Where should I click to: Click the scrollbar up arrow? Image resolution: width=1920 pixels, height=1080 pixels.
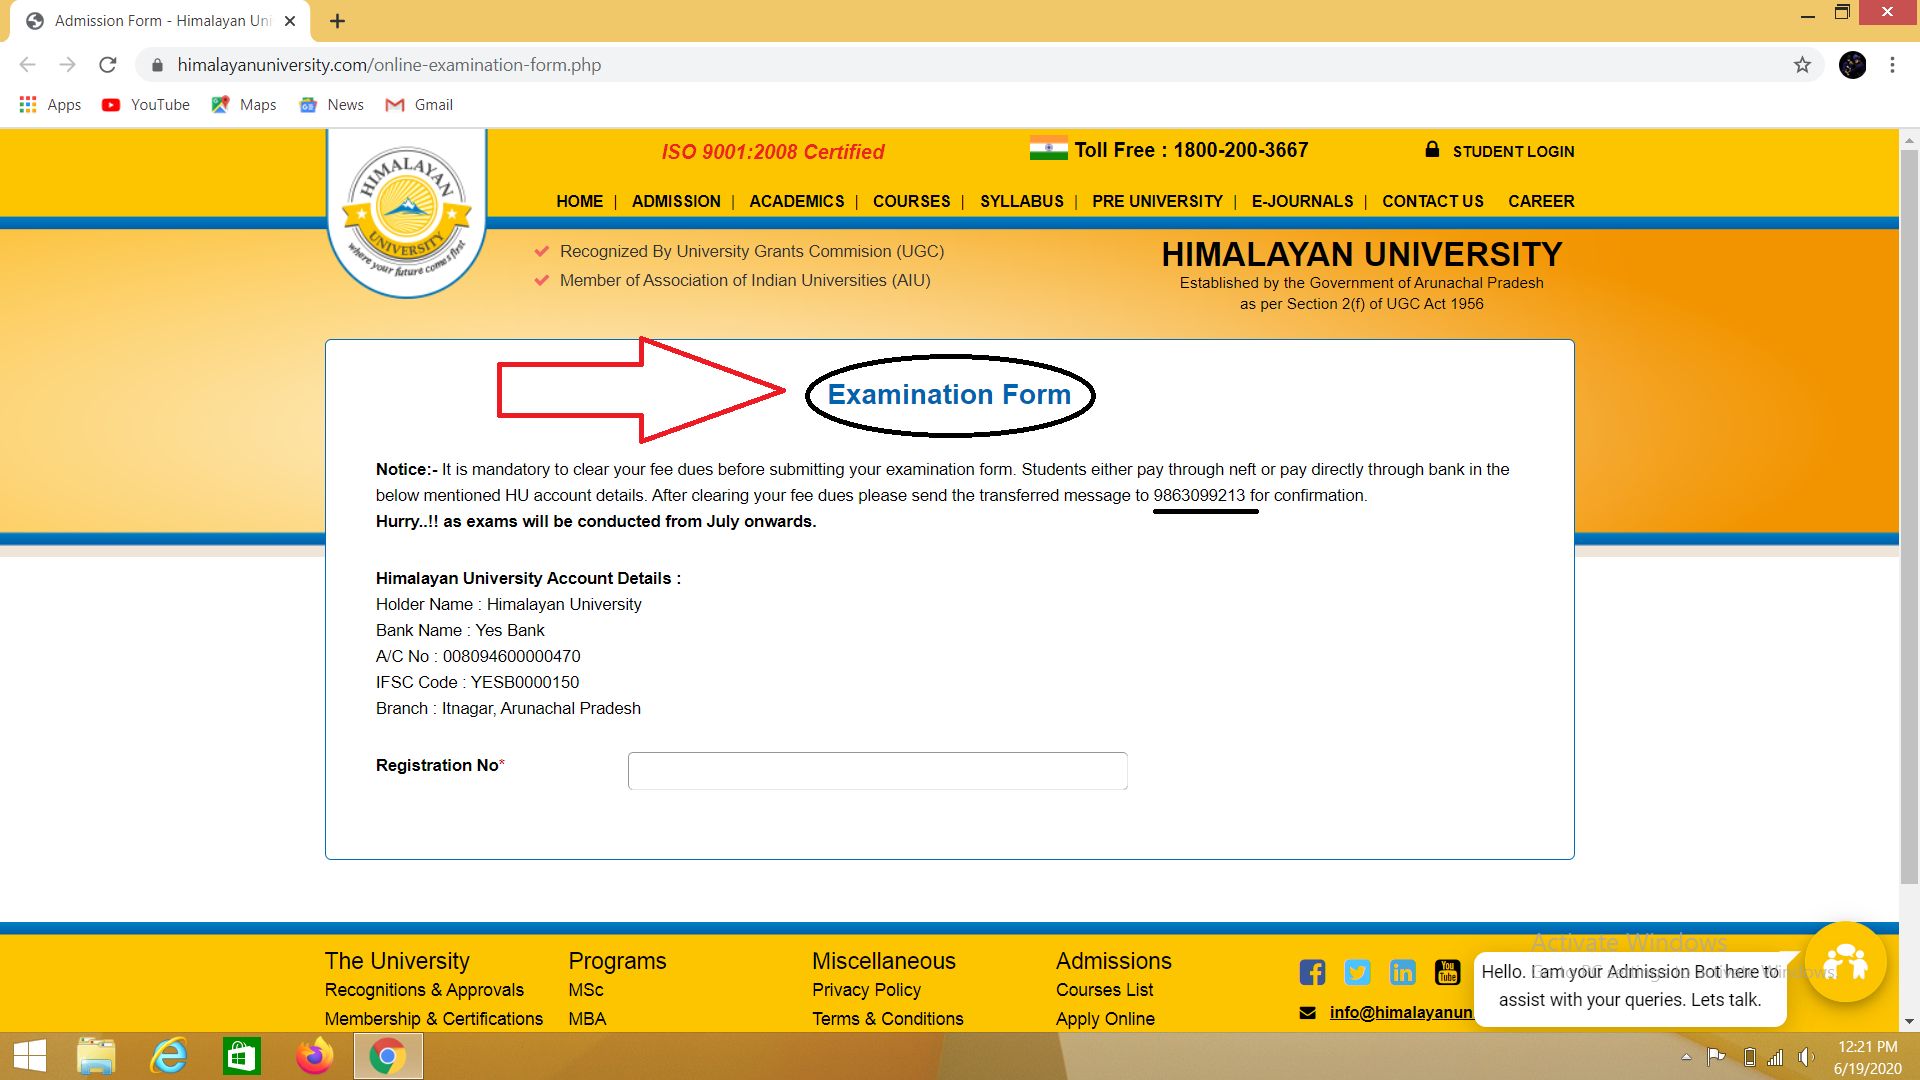pyautogui.click(x=1909, y=140)
